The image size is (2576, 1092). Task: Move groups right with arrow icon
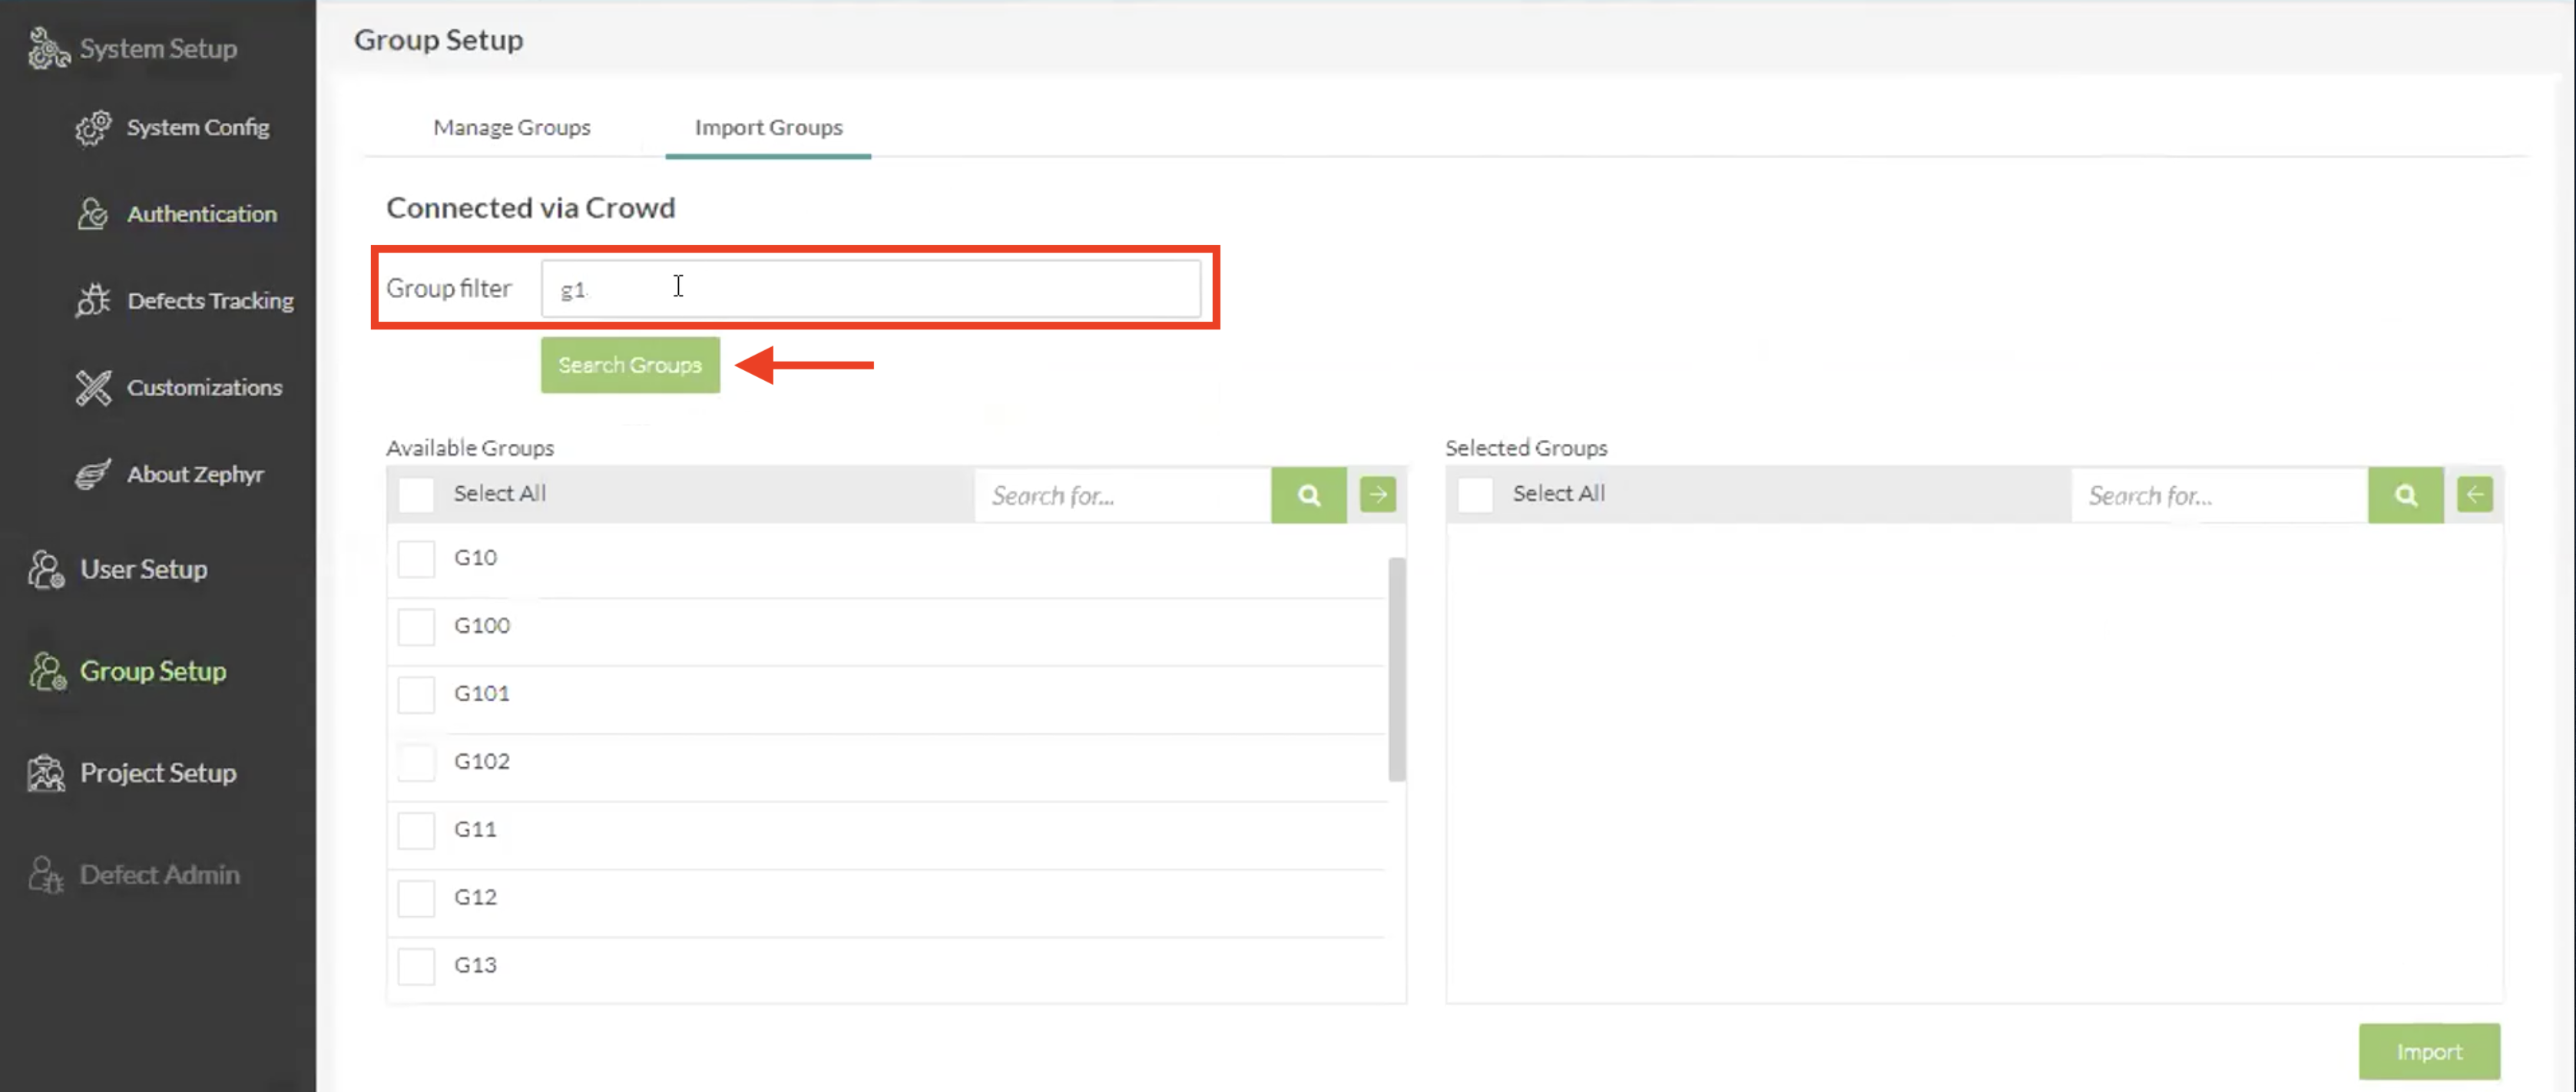coord(1377,494)
